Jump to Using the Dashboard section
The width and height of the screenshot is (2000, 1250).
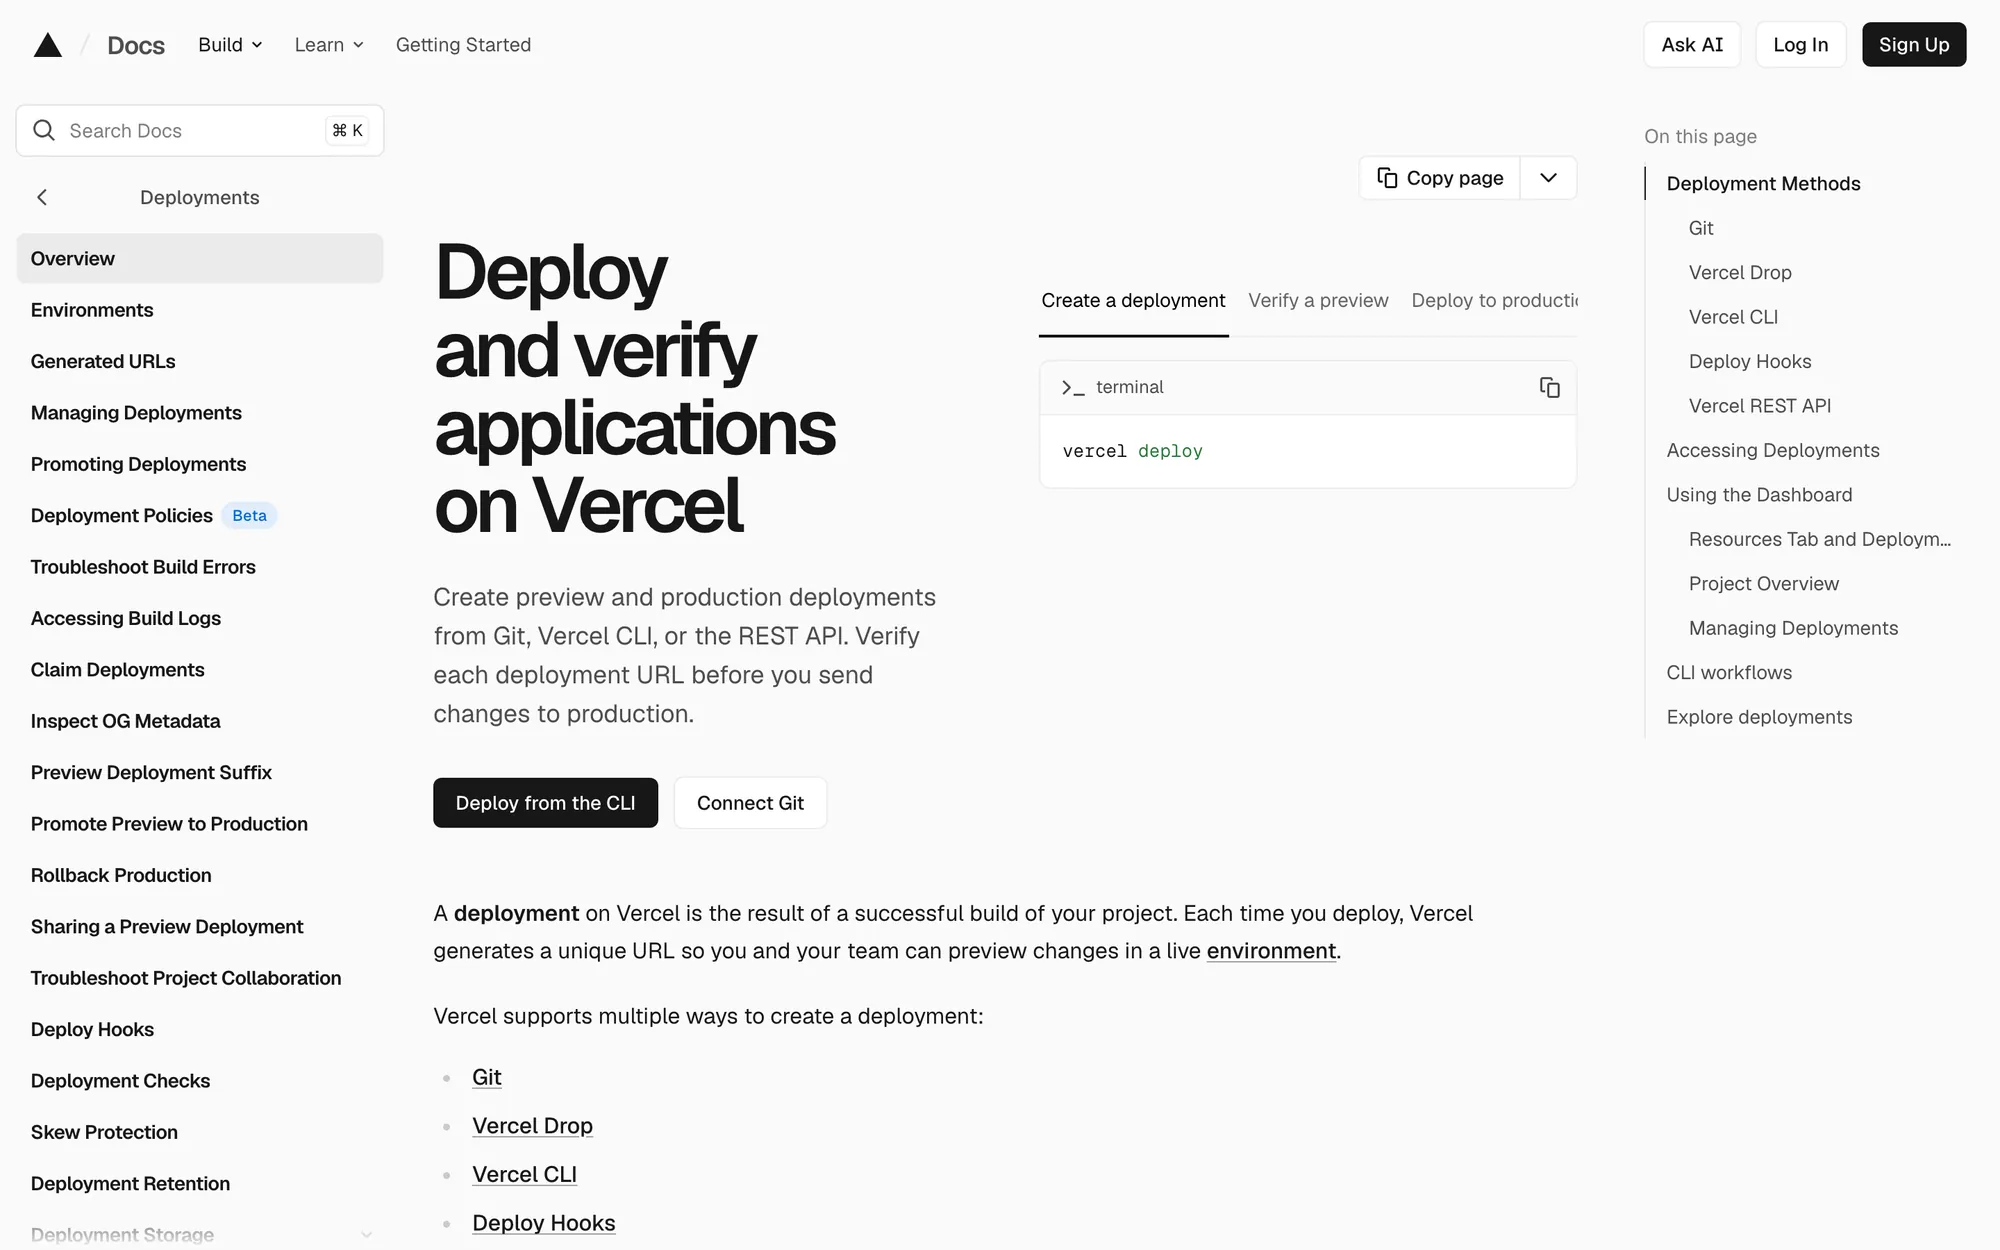(1759, 495)
